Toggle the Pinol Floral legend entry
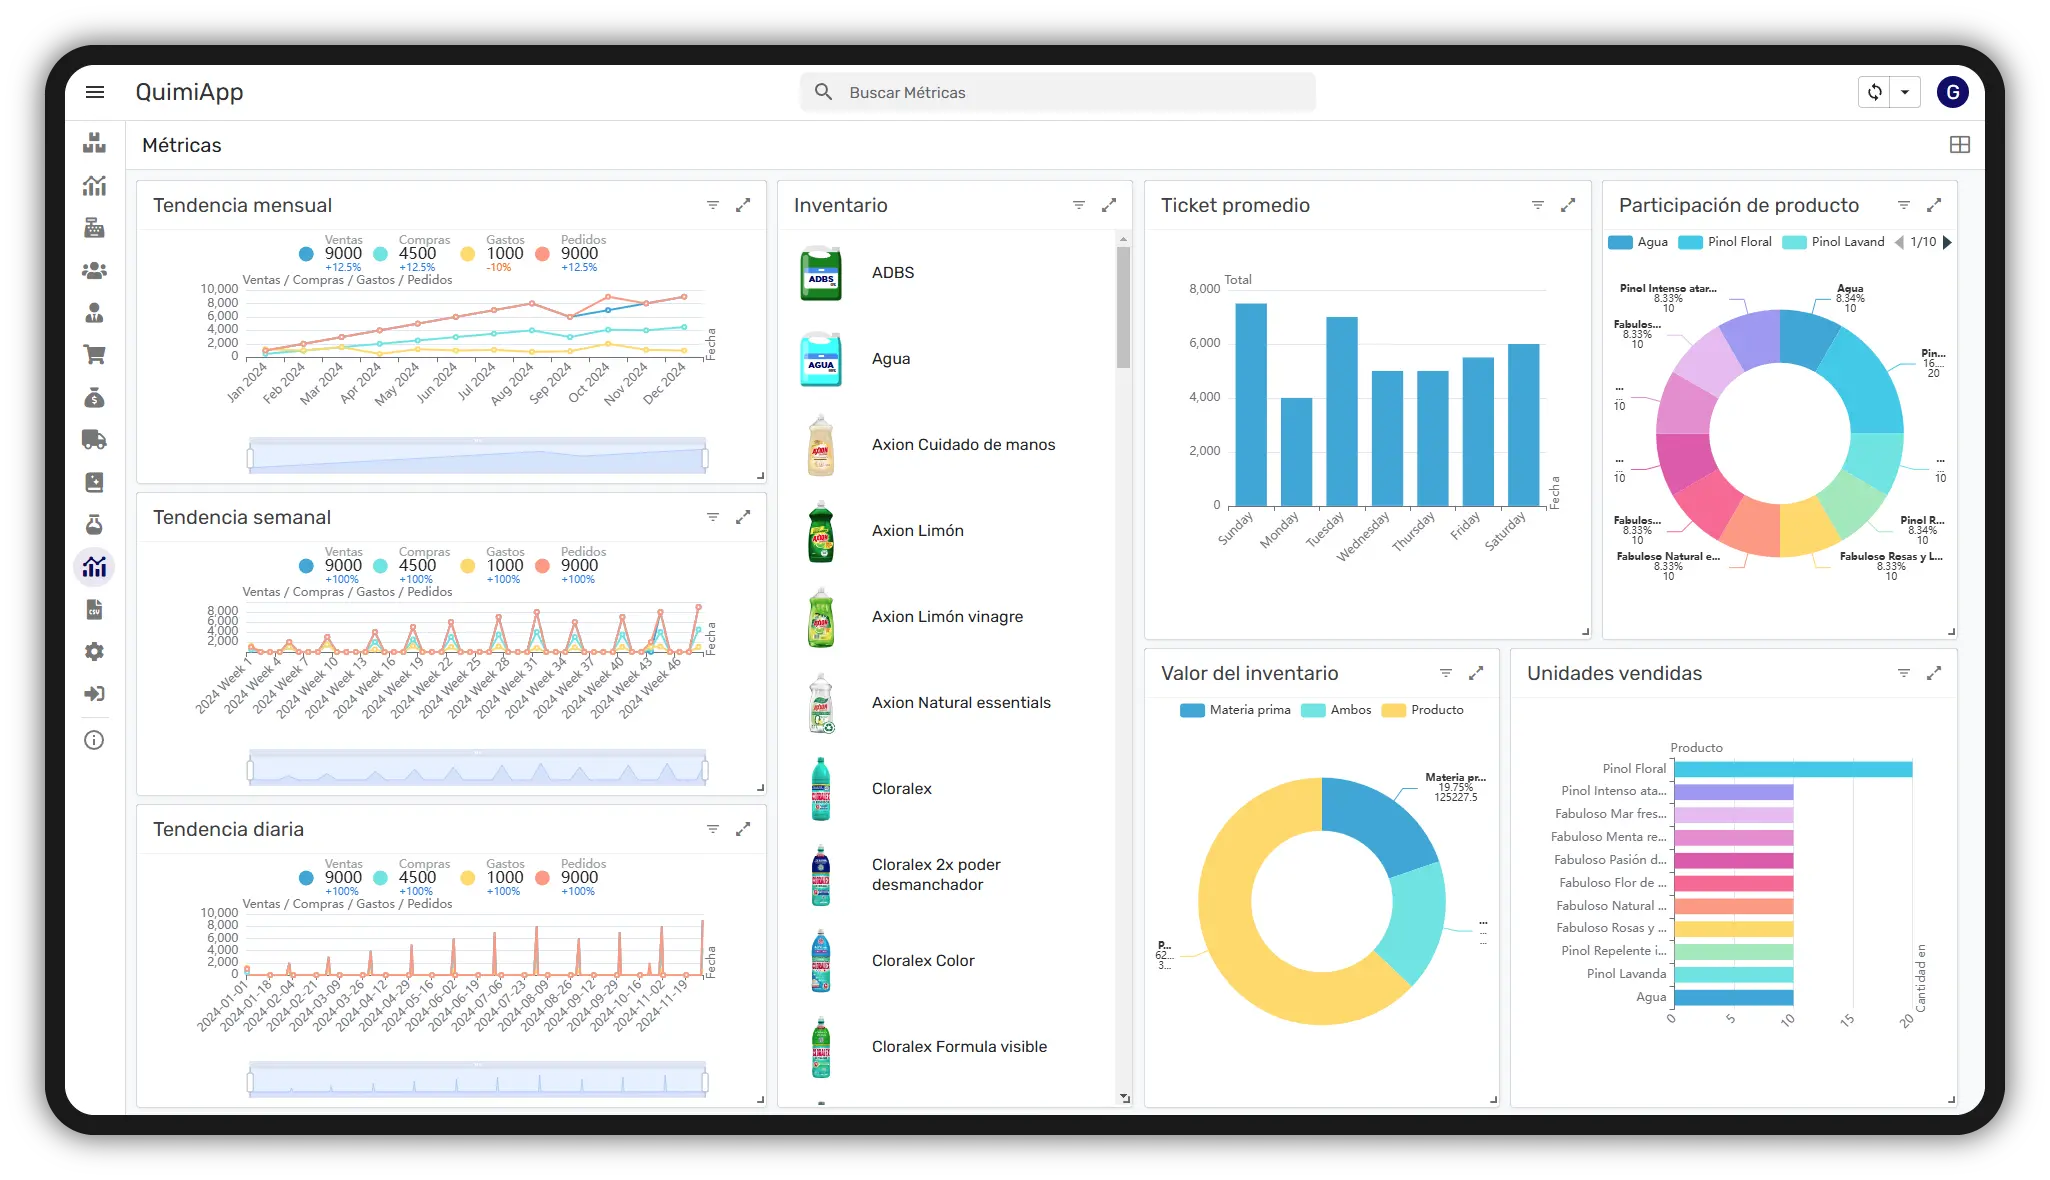Image resolution: width=2050 pixels, height=1180 pixels. point(1725,242)
